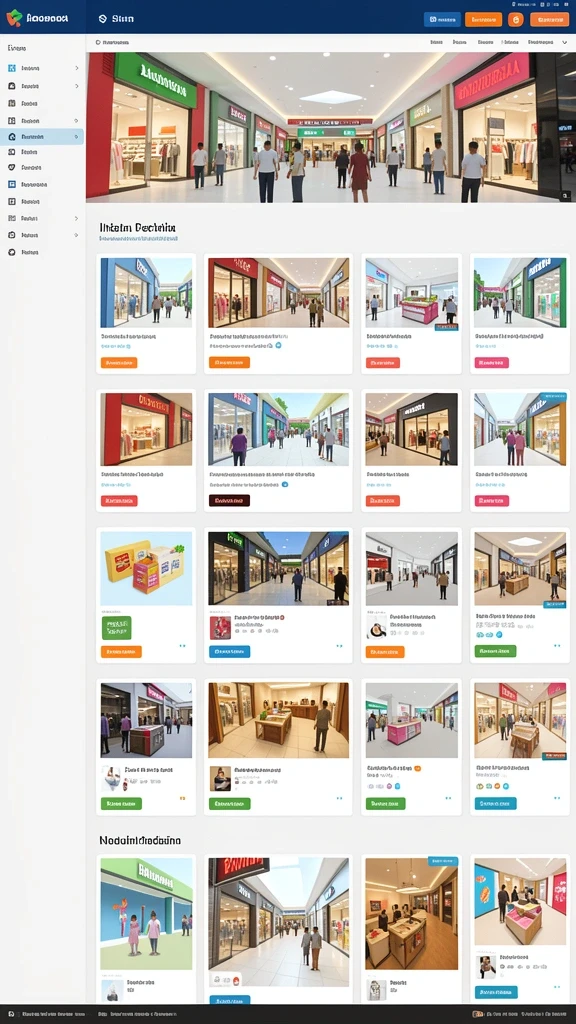Click the blue button in the third card row
Viewport: 576px width, 1024px height.
[x=229, y=652]
